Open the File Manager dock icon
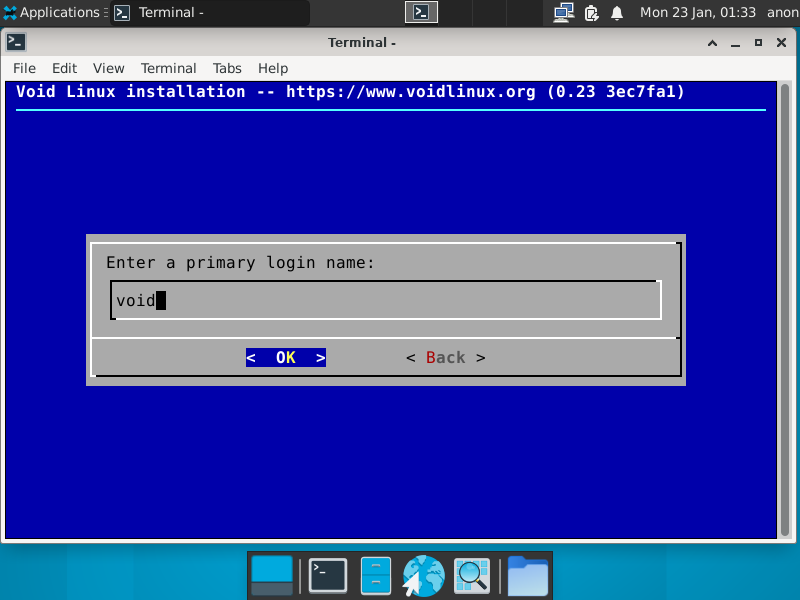Screen dimensions: 800x600 pyautogui.click(x=376, y=576)
